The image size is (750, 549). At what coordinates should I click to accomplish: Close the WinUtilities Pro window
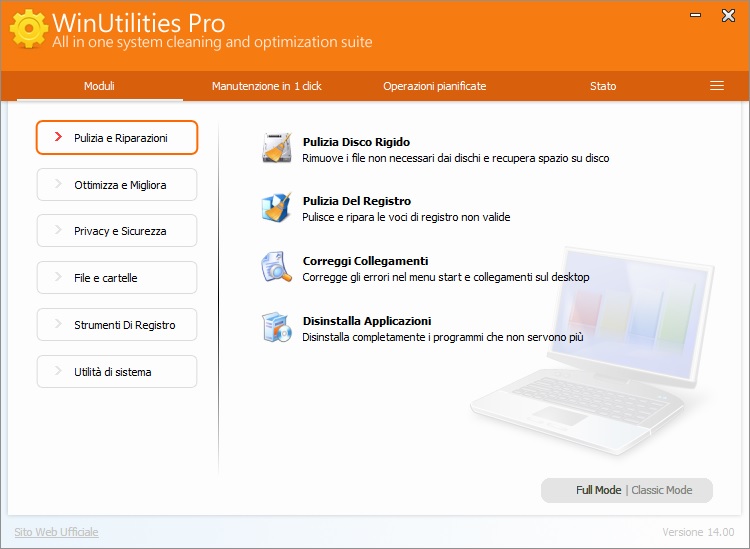pyautogui.click(x=728, y=16)
